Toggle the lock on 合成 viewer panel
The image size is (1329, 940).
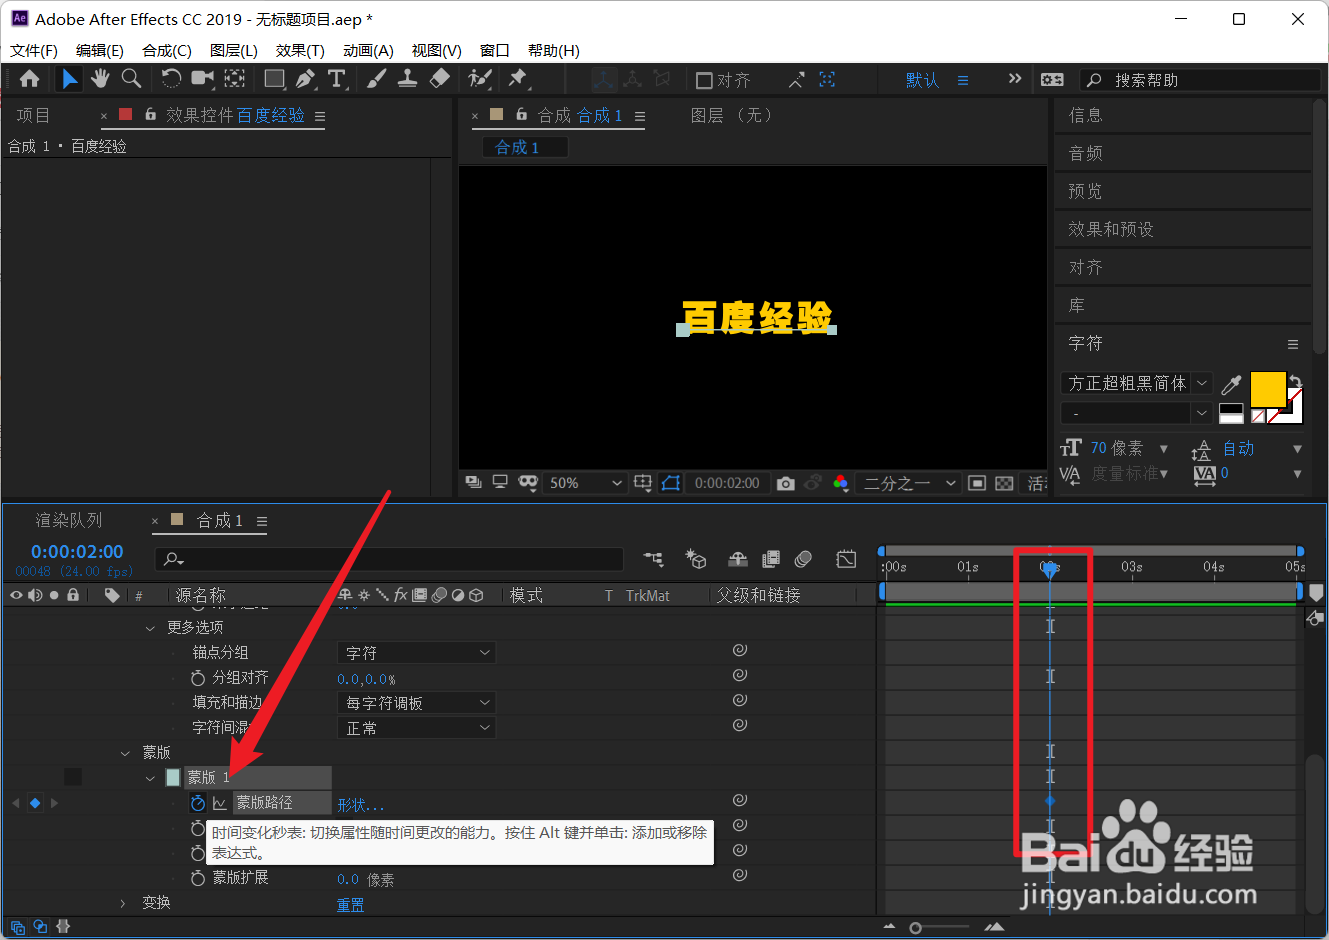coord(521,115)
